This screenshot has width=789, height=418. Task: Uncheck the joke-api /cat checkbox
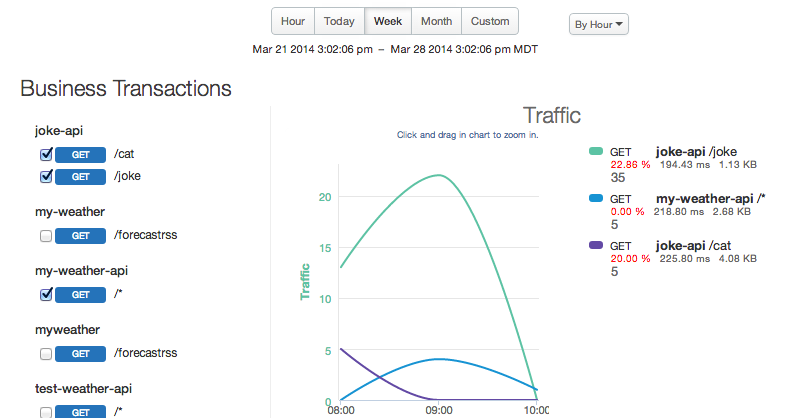(45, 155)
